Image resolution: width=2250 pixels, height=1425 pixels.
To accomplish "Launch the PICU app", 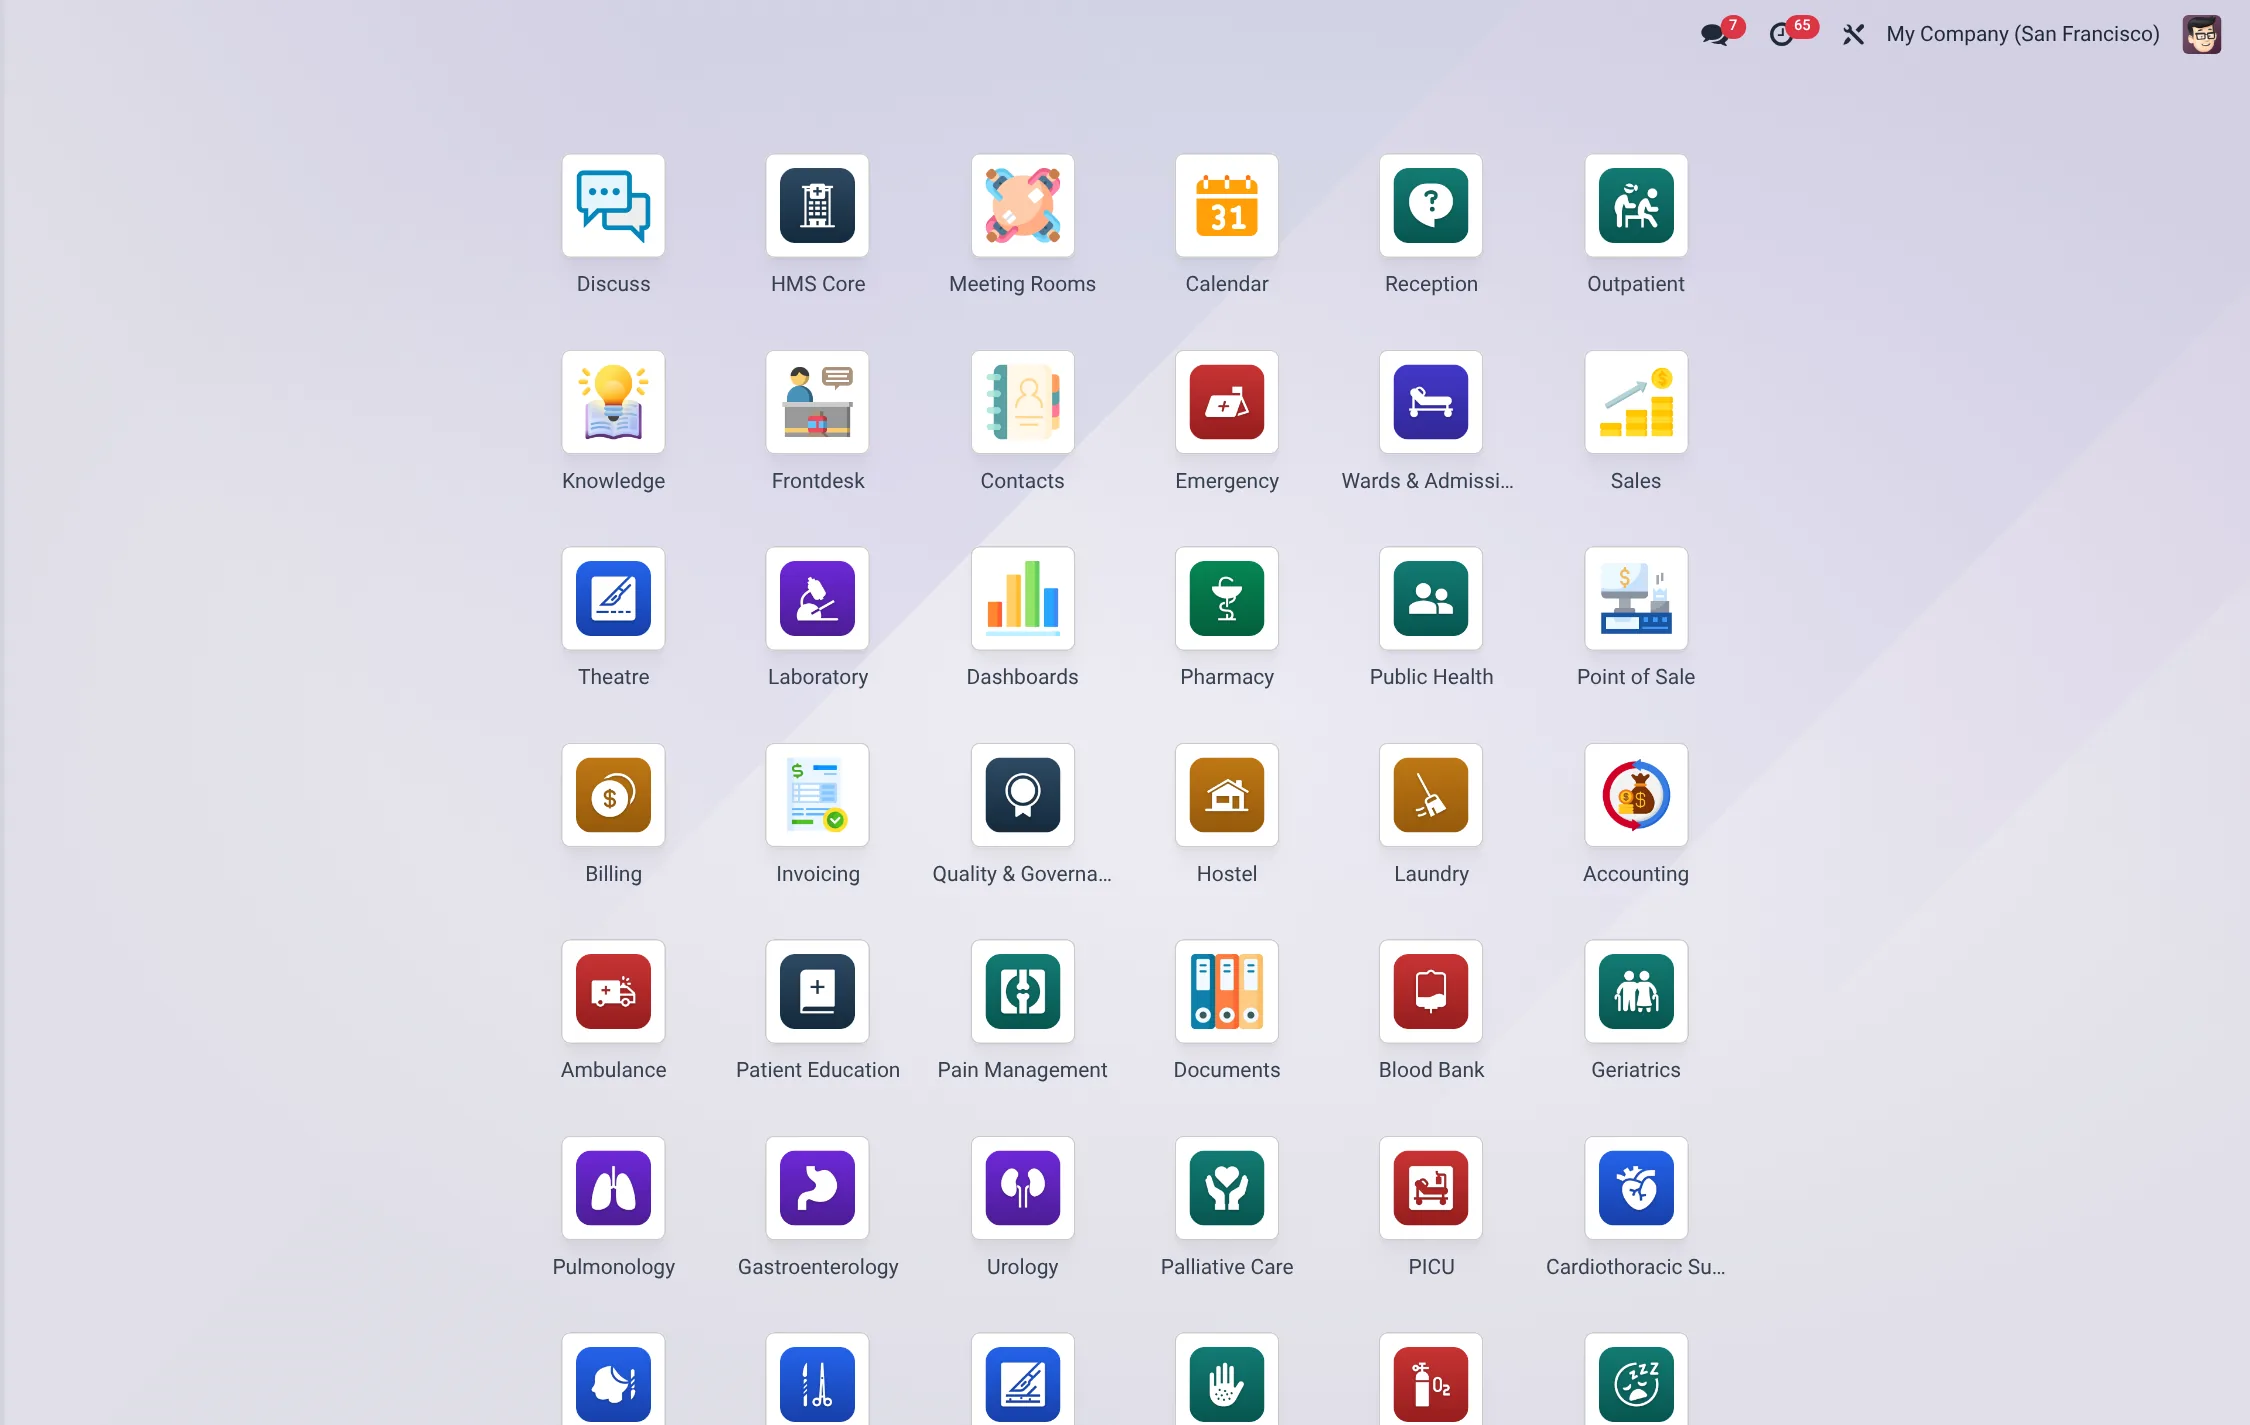I will [x=1431, y=1188].
